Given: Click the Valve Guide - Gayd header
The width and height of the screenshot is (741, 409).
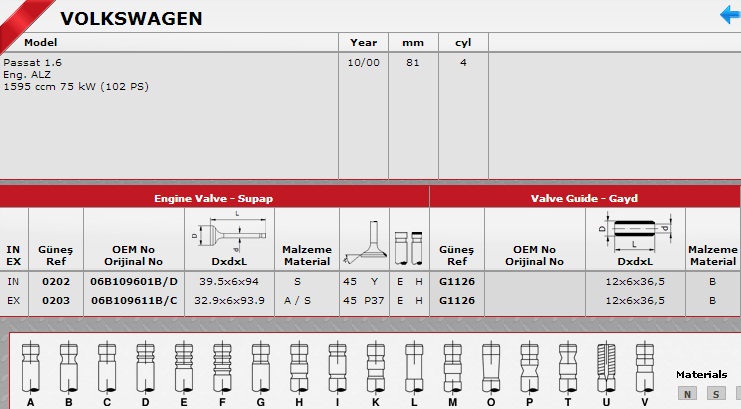Looking at the screenshot, I should coord(584,198).
